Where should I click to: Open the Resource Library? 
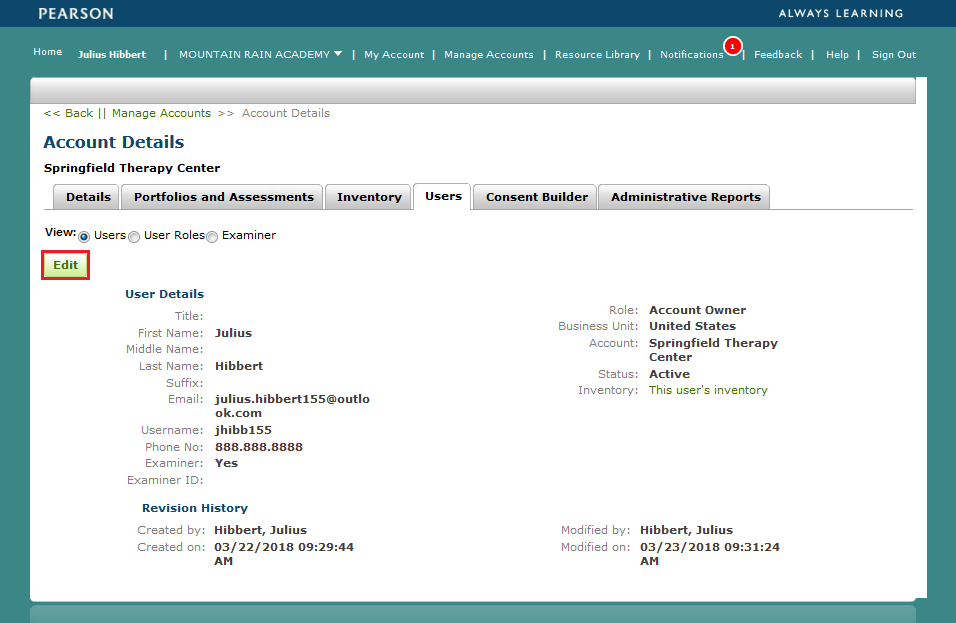[597, 55]
